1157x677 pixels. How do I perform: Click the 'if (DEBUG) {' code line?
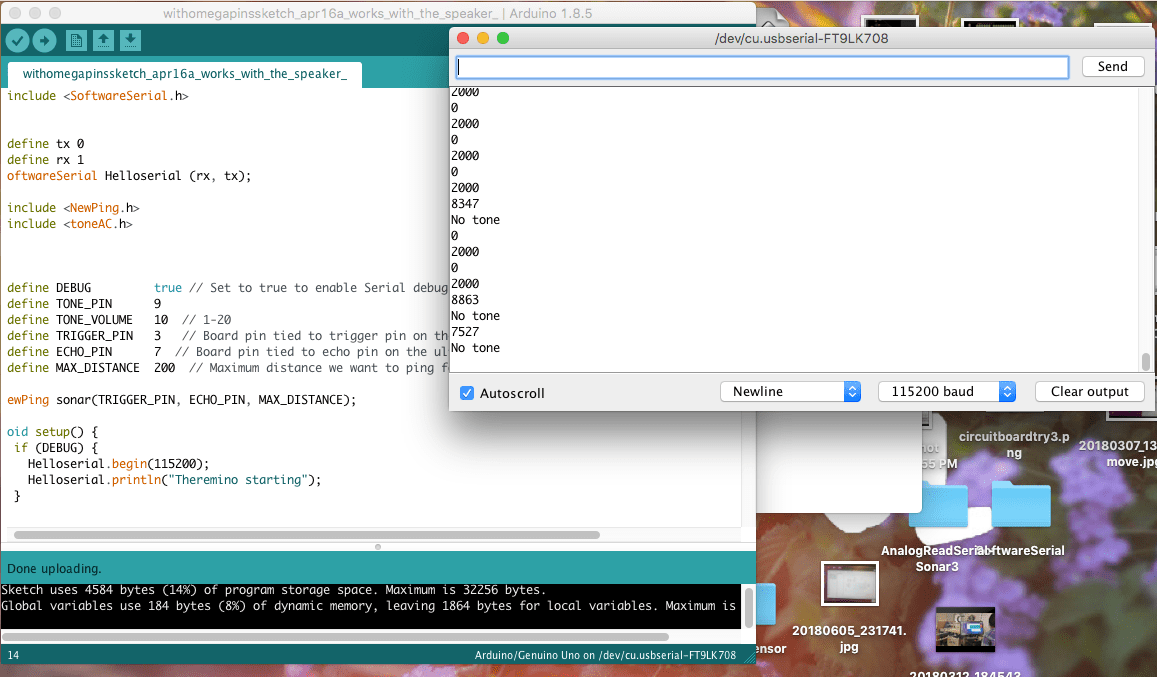point(56,447)
